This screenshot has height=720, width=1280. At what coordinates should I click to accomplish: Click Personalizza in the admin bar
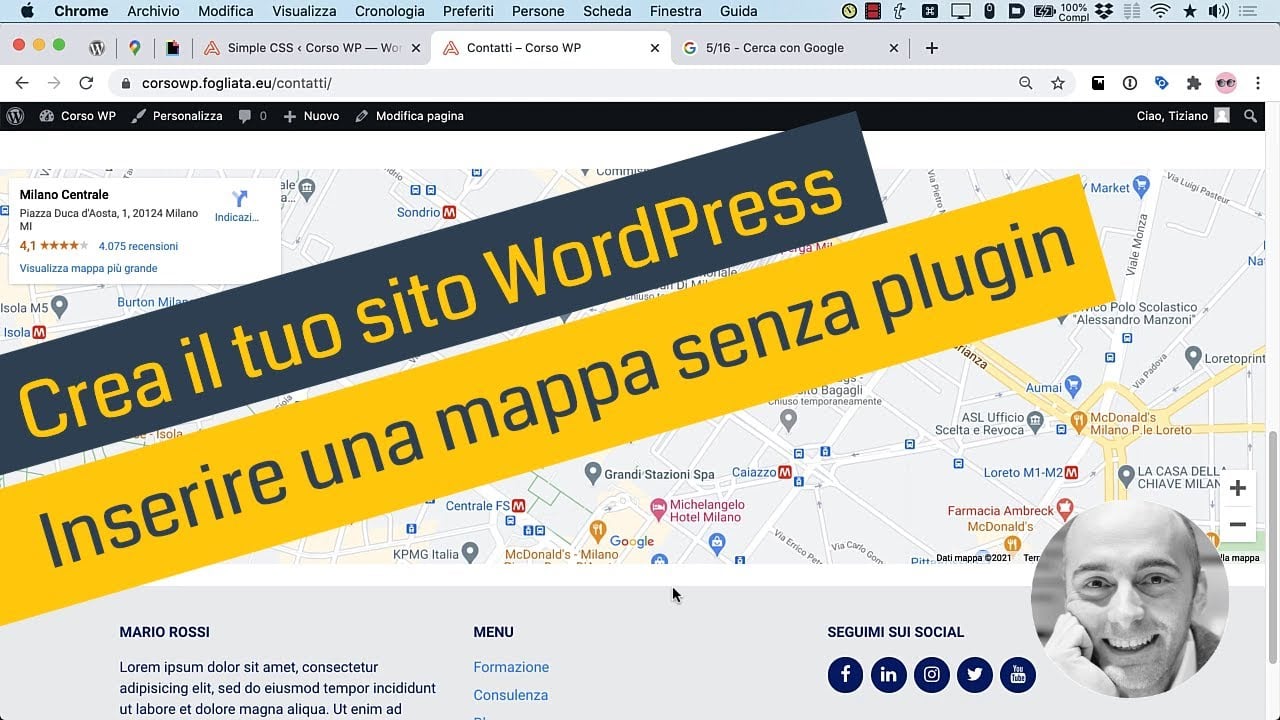177,116
